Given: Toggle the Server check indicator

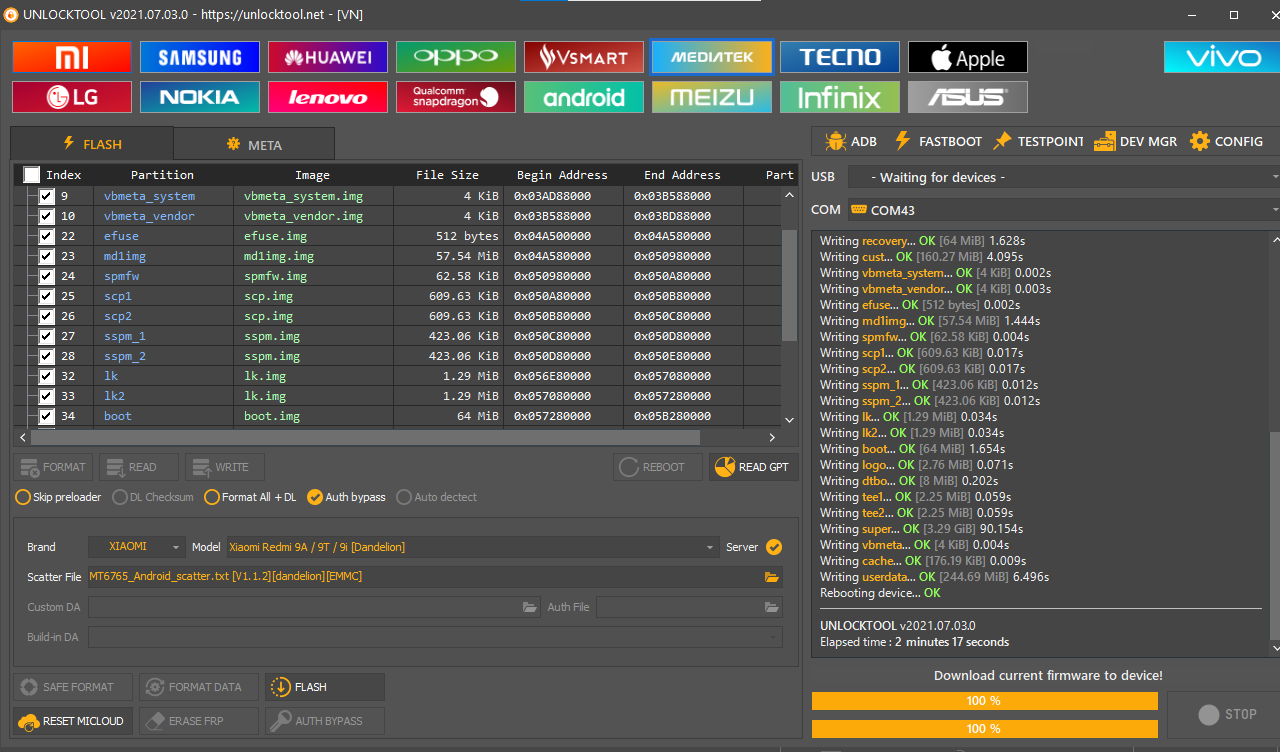Looking at the screenshot, I should 774,547.
